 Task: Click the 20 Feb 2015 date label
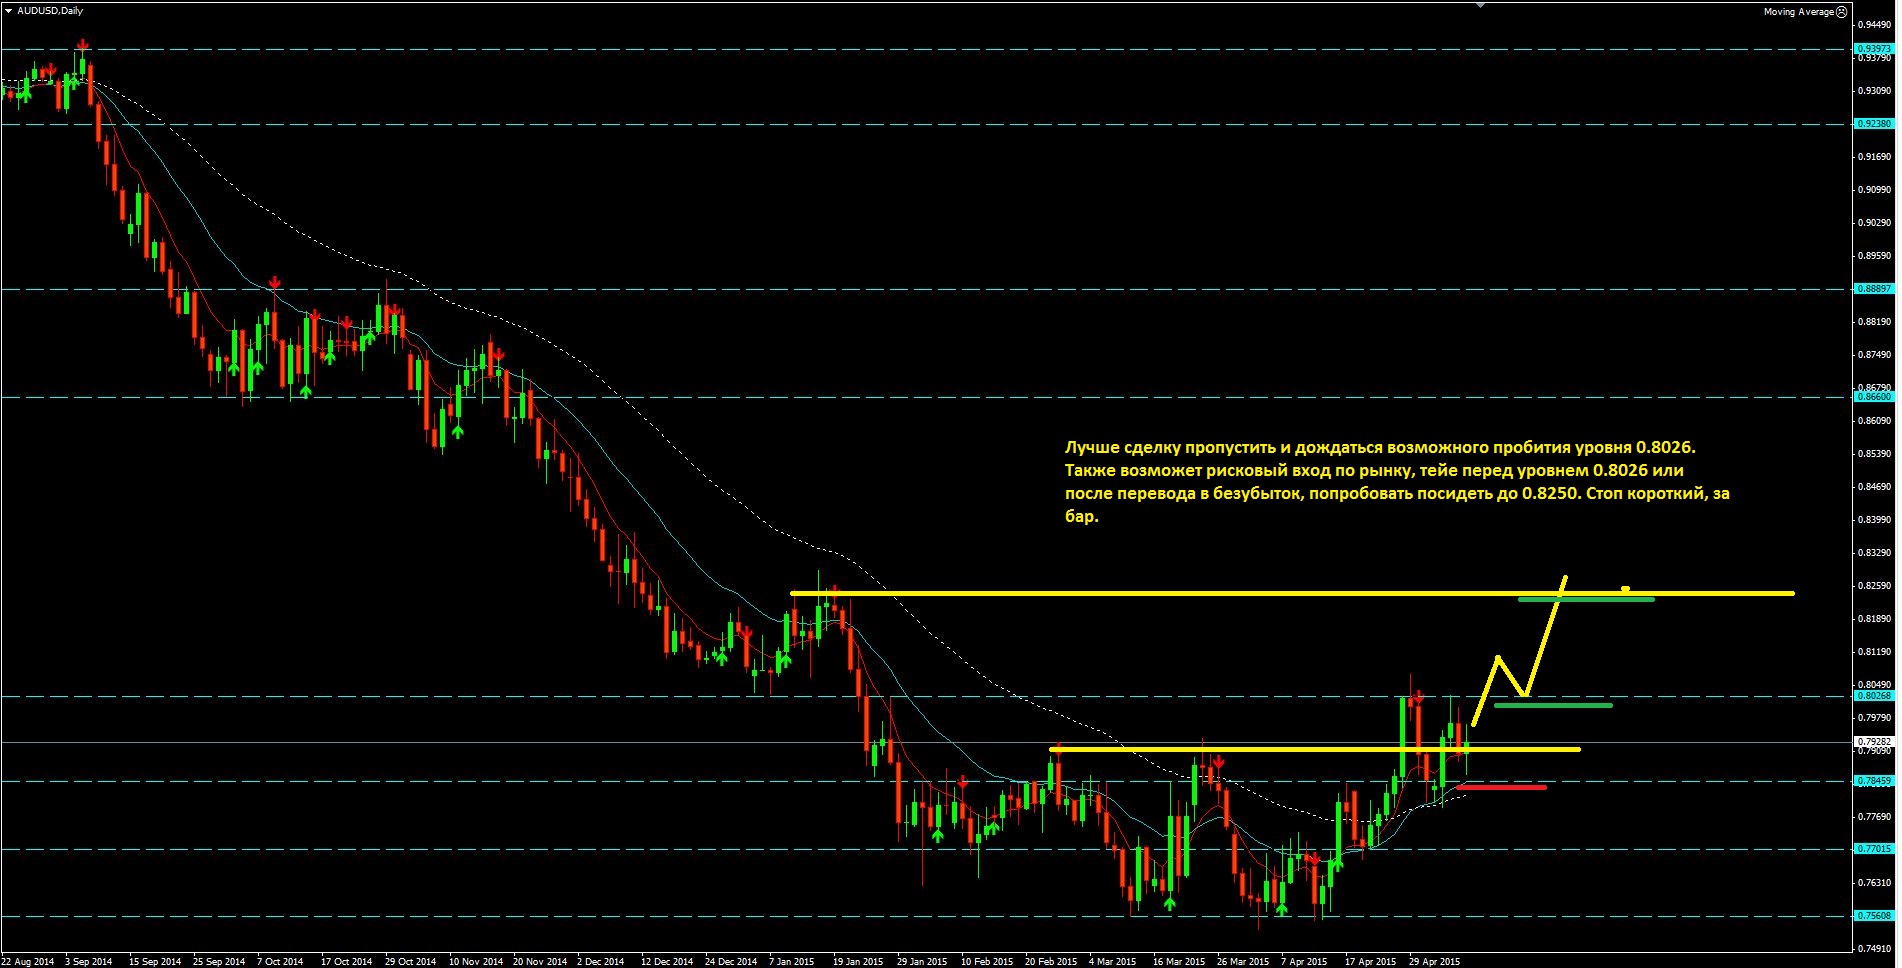1051,961
